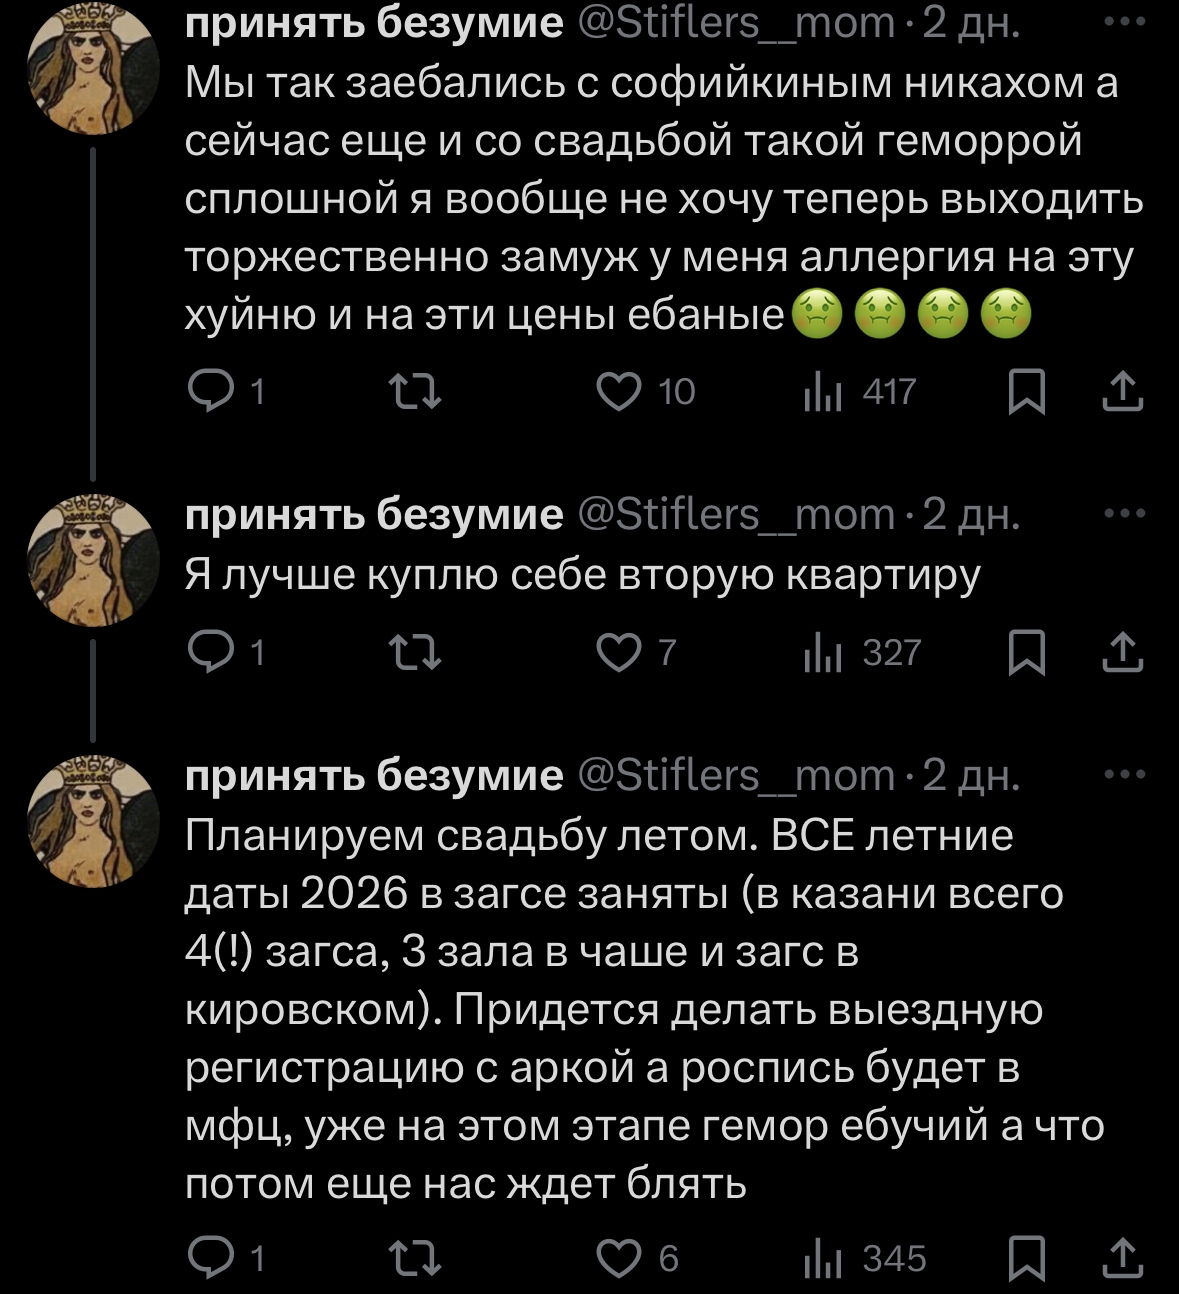Open more options for the third tweet

coord(1126,775)
